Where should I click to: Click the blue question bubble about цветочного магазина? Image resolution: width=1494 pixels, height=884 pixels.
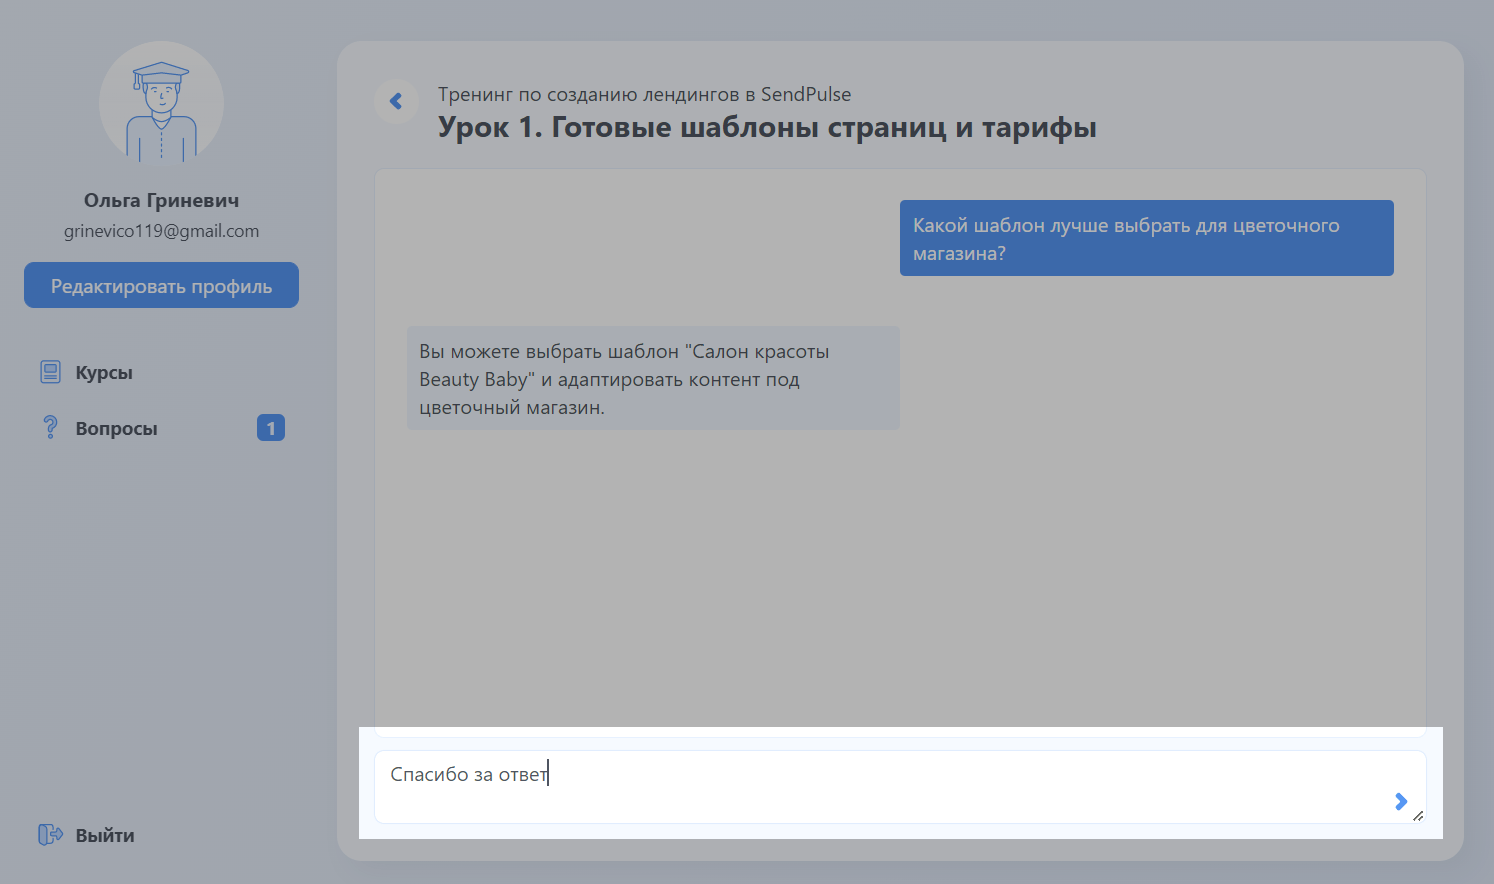click(x=1146, y=239)
